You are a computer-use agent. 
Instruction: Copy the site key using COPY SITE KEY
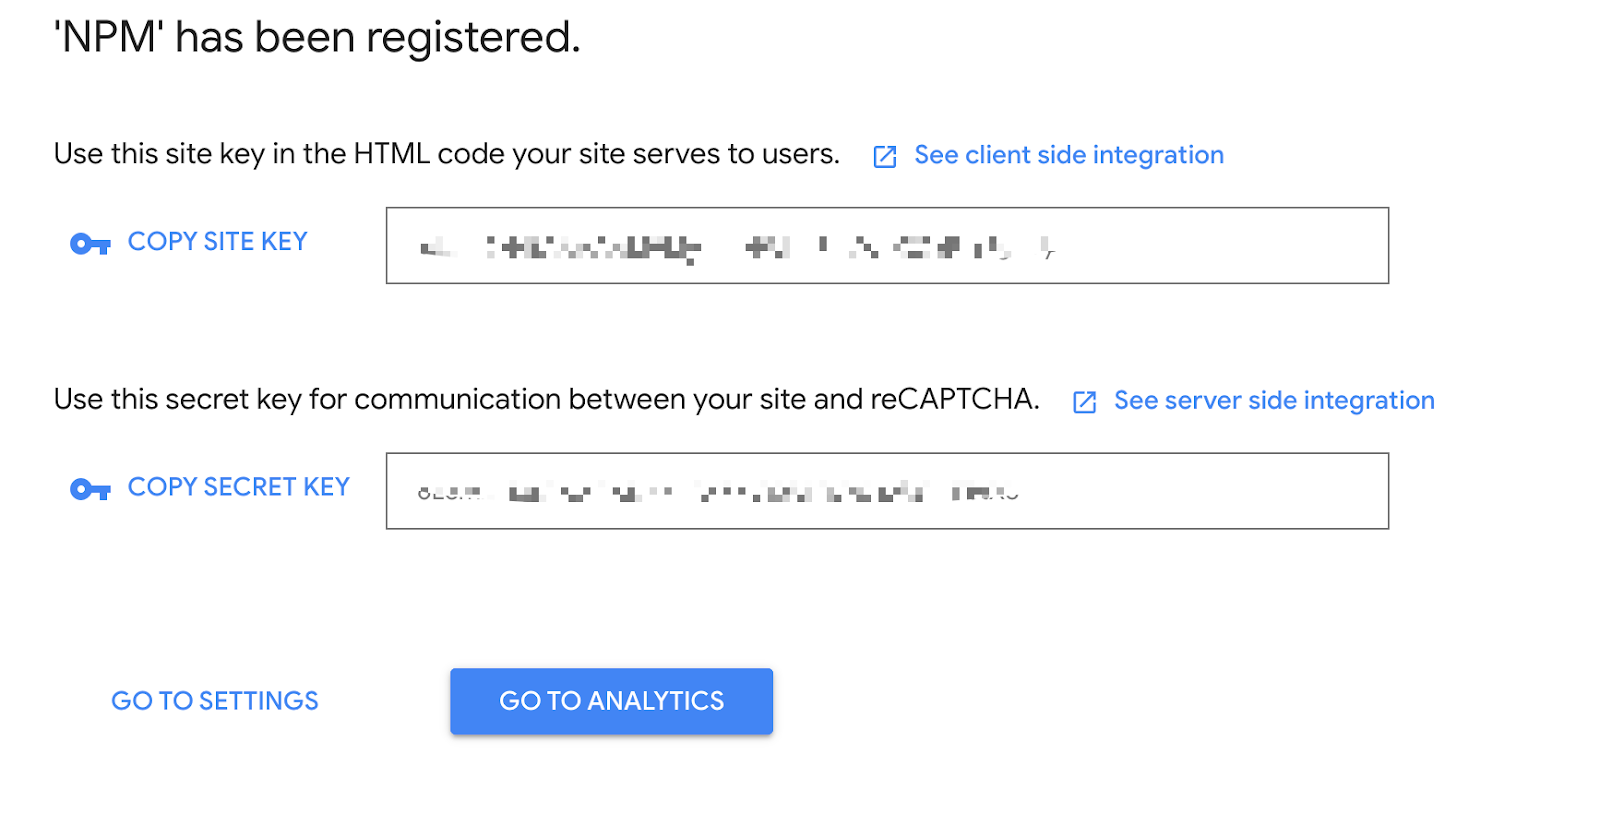tap(217, 242)
